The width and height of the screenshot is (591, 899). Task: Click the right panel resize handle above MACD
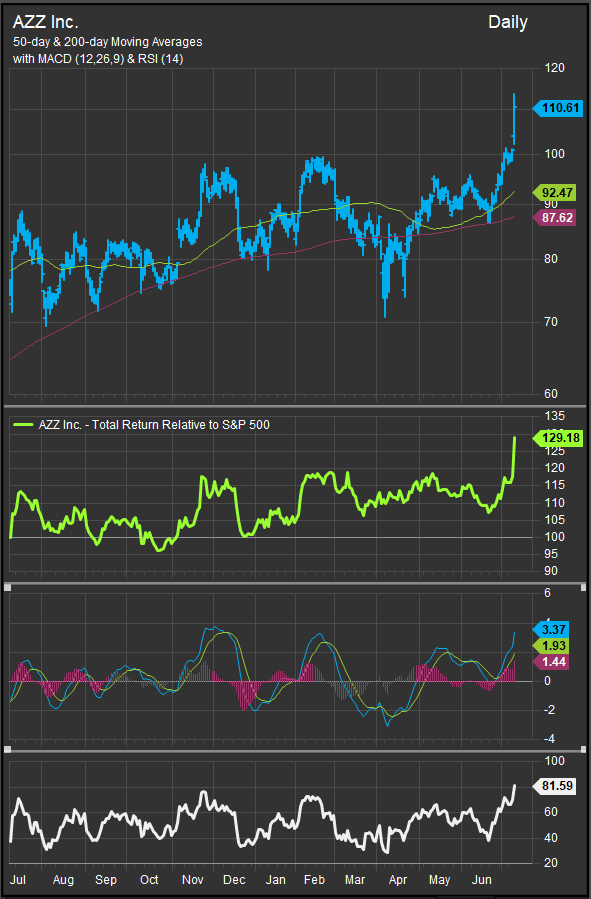[584, 587]
